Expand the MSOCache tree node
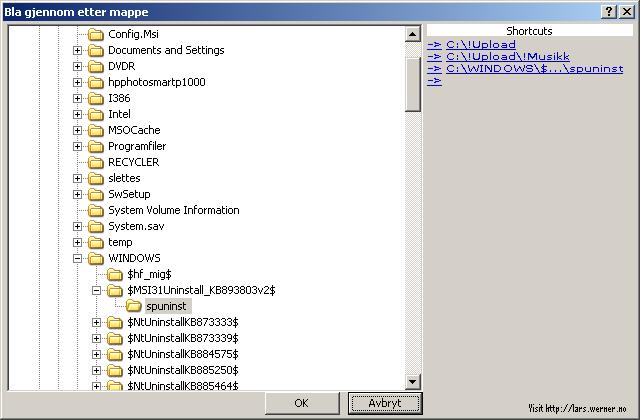The width and height of the screenshot is (640, 420). pyautogui.click(x=77, y=130)
